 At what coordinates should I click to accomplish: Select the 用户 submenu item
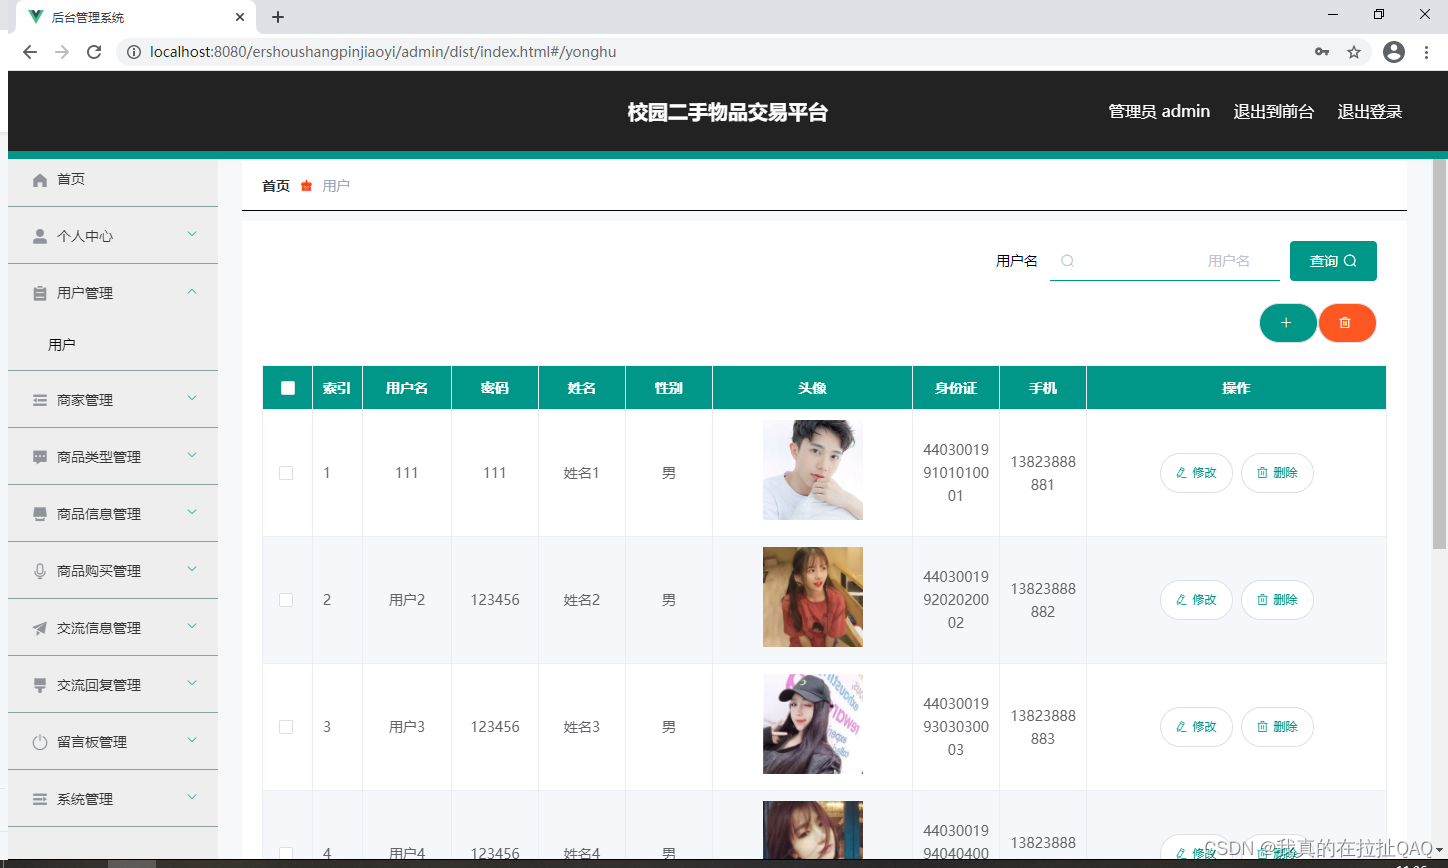pyautogui.click(x=113, y=345)
